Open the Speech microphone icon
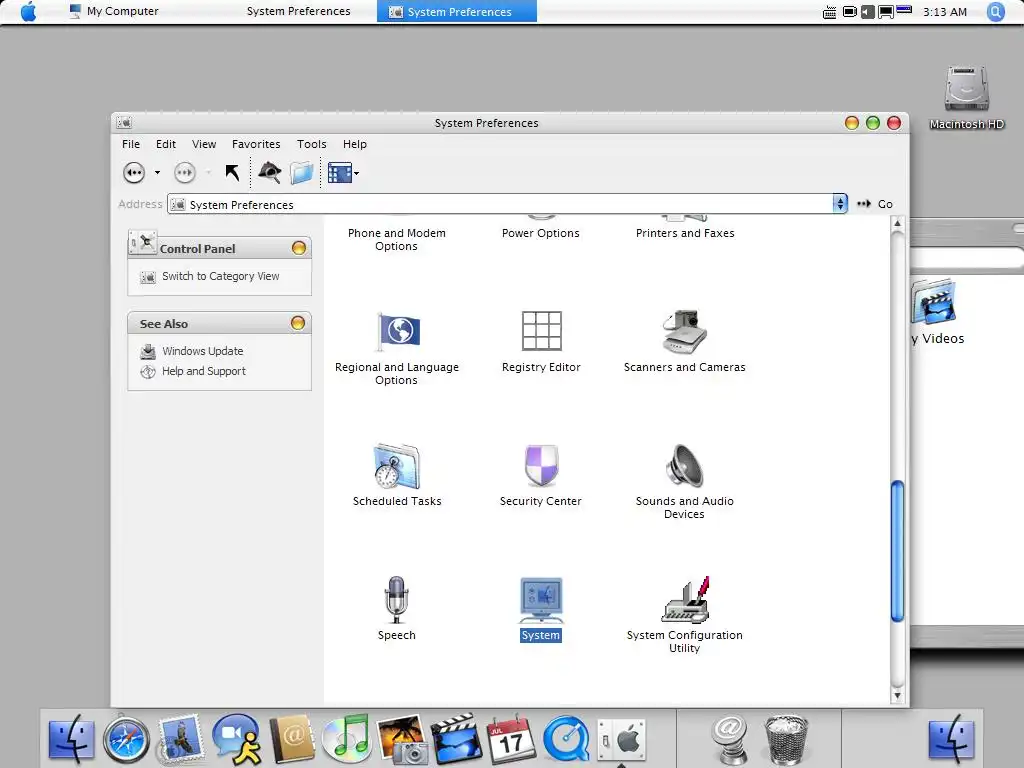Image resolution: width=1024 pixels, height=768 pixels. pyautogui.click(x=396, y=600)
